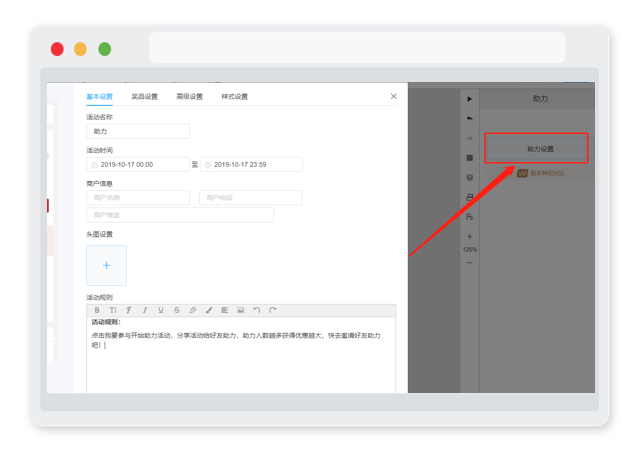This screenshot has width=640, height=450.
Task: Zoom in with the plus icon
Action: [469, 236]
